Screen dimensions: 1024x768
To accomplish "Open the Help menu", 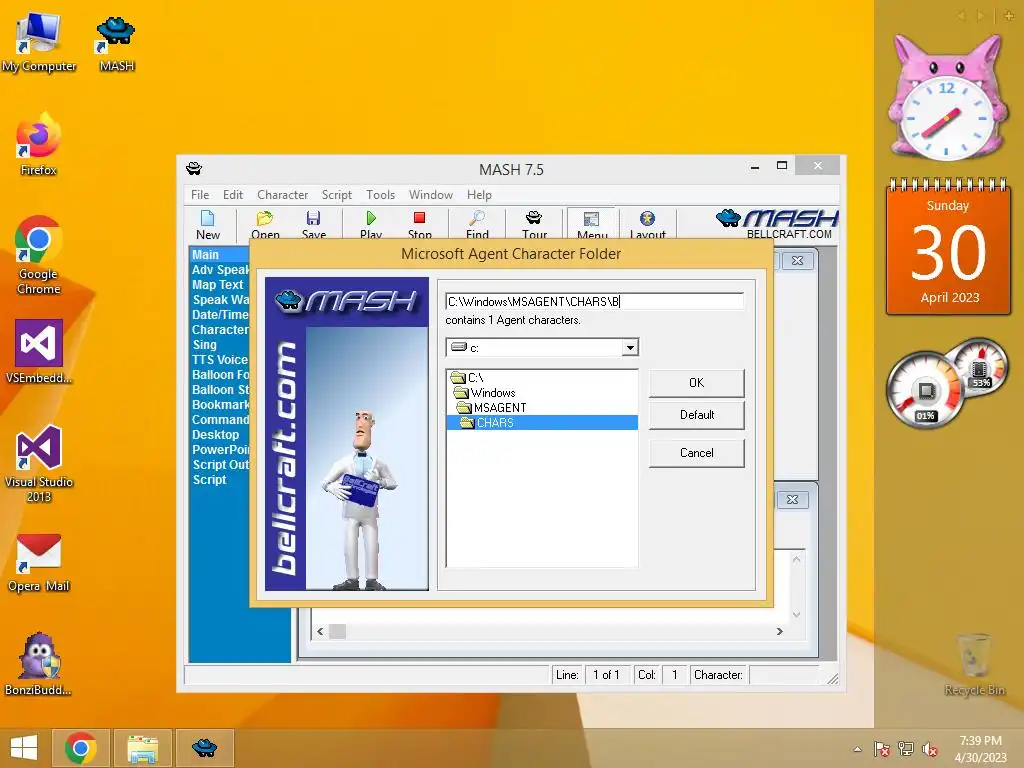I will click(x=479, y=195).
